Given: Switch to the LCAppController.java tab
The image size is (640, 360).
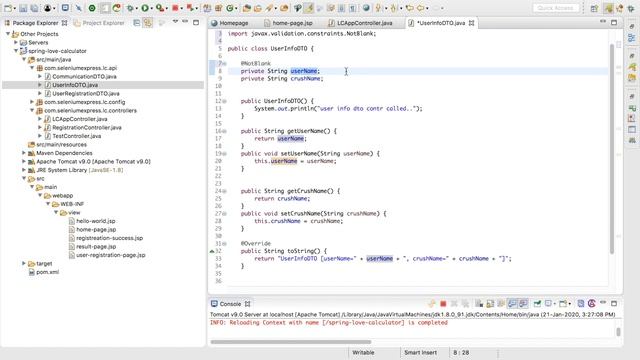Looking at the screenshot, I should (360, 23).
